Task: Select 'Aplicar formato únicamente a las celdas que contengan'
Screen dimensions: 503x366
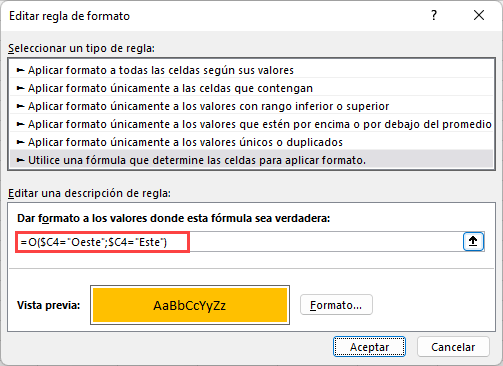Action: 251,88
